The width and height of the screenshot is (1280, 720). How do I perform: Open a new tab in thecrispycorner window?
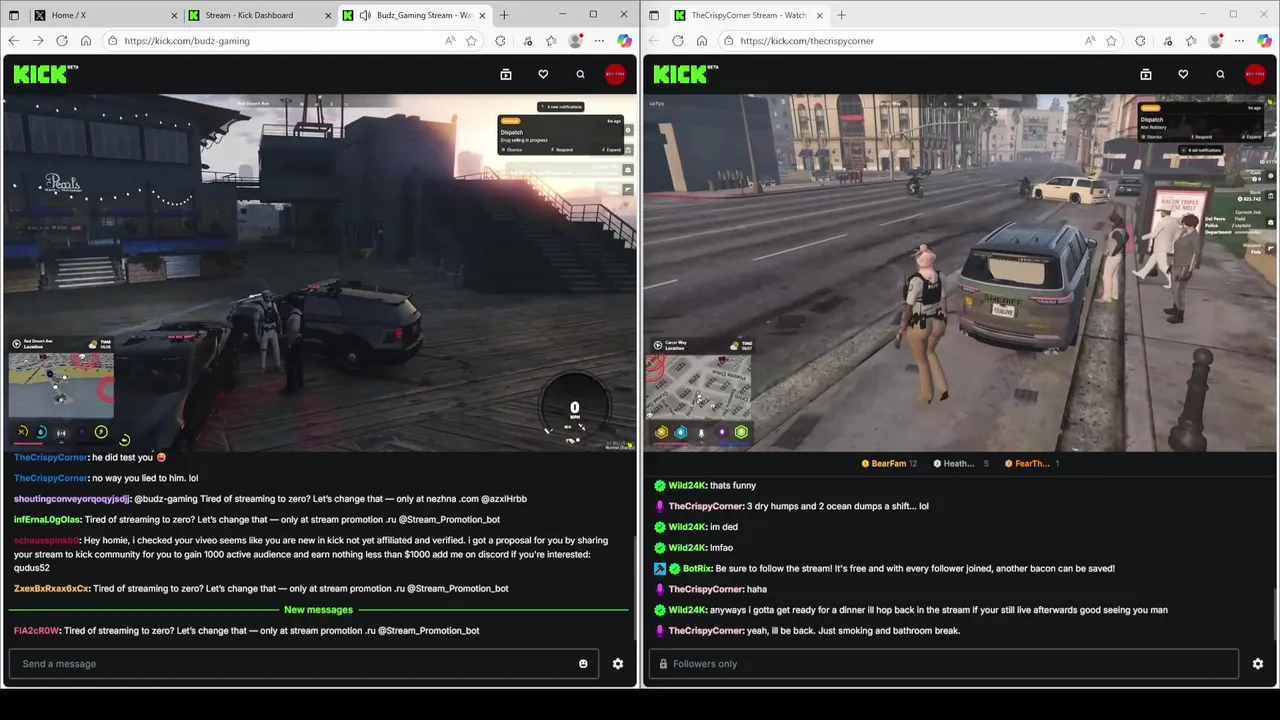click(841, 15)
